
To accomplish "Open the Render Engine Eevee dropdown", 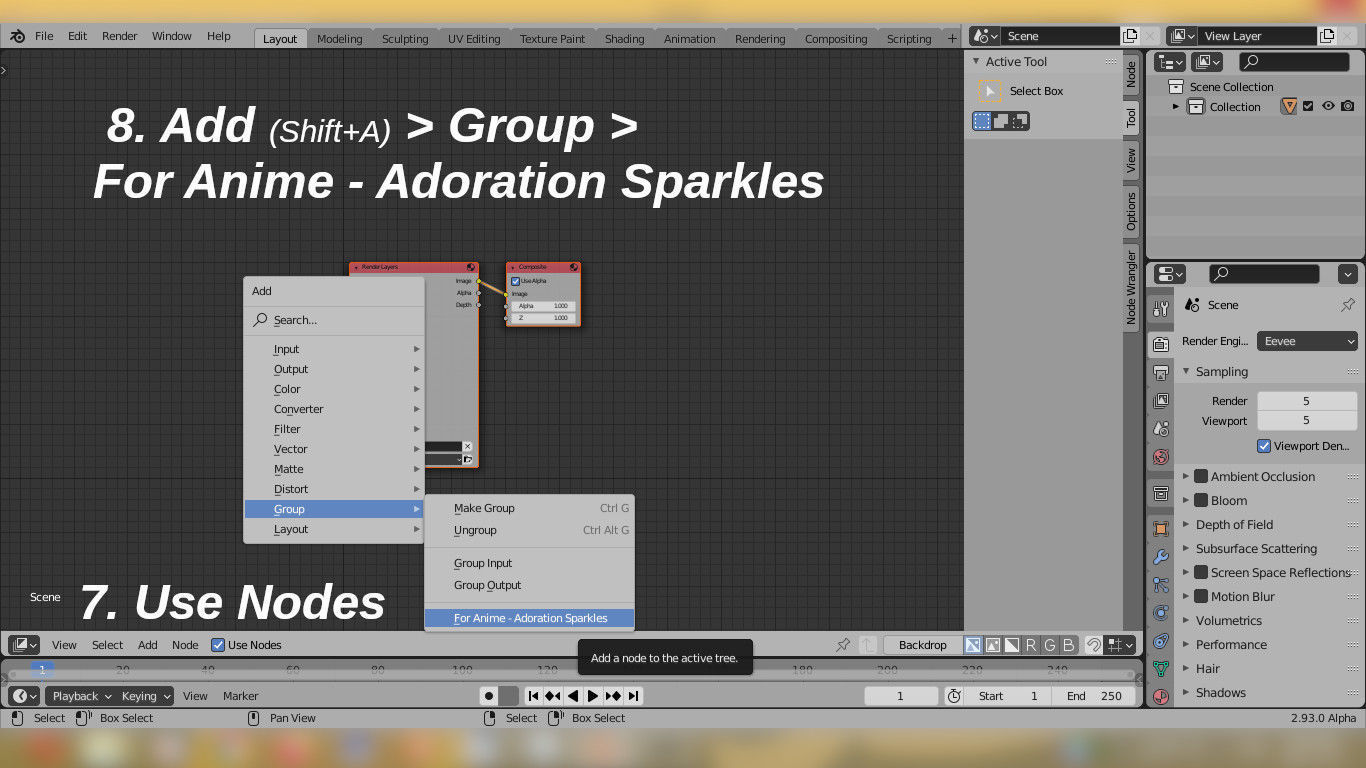I will tap(1307, 341).
